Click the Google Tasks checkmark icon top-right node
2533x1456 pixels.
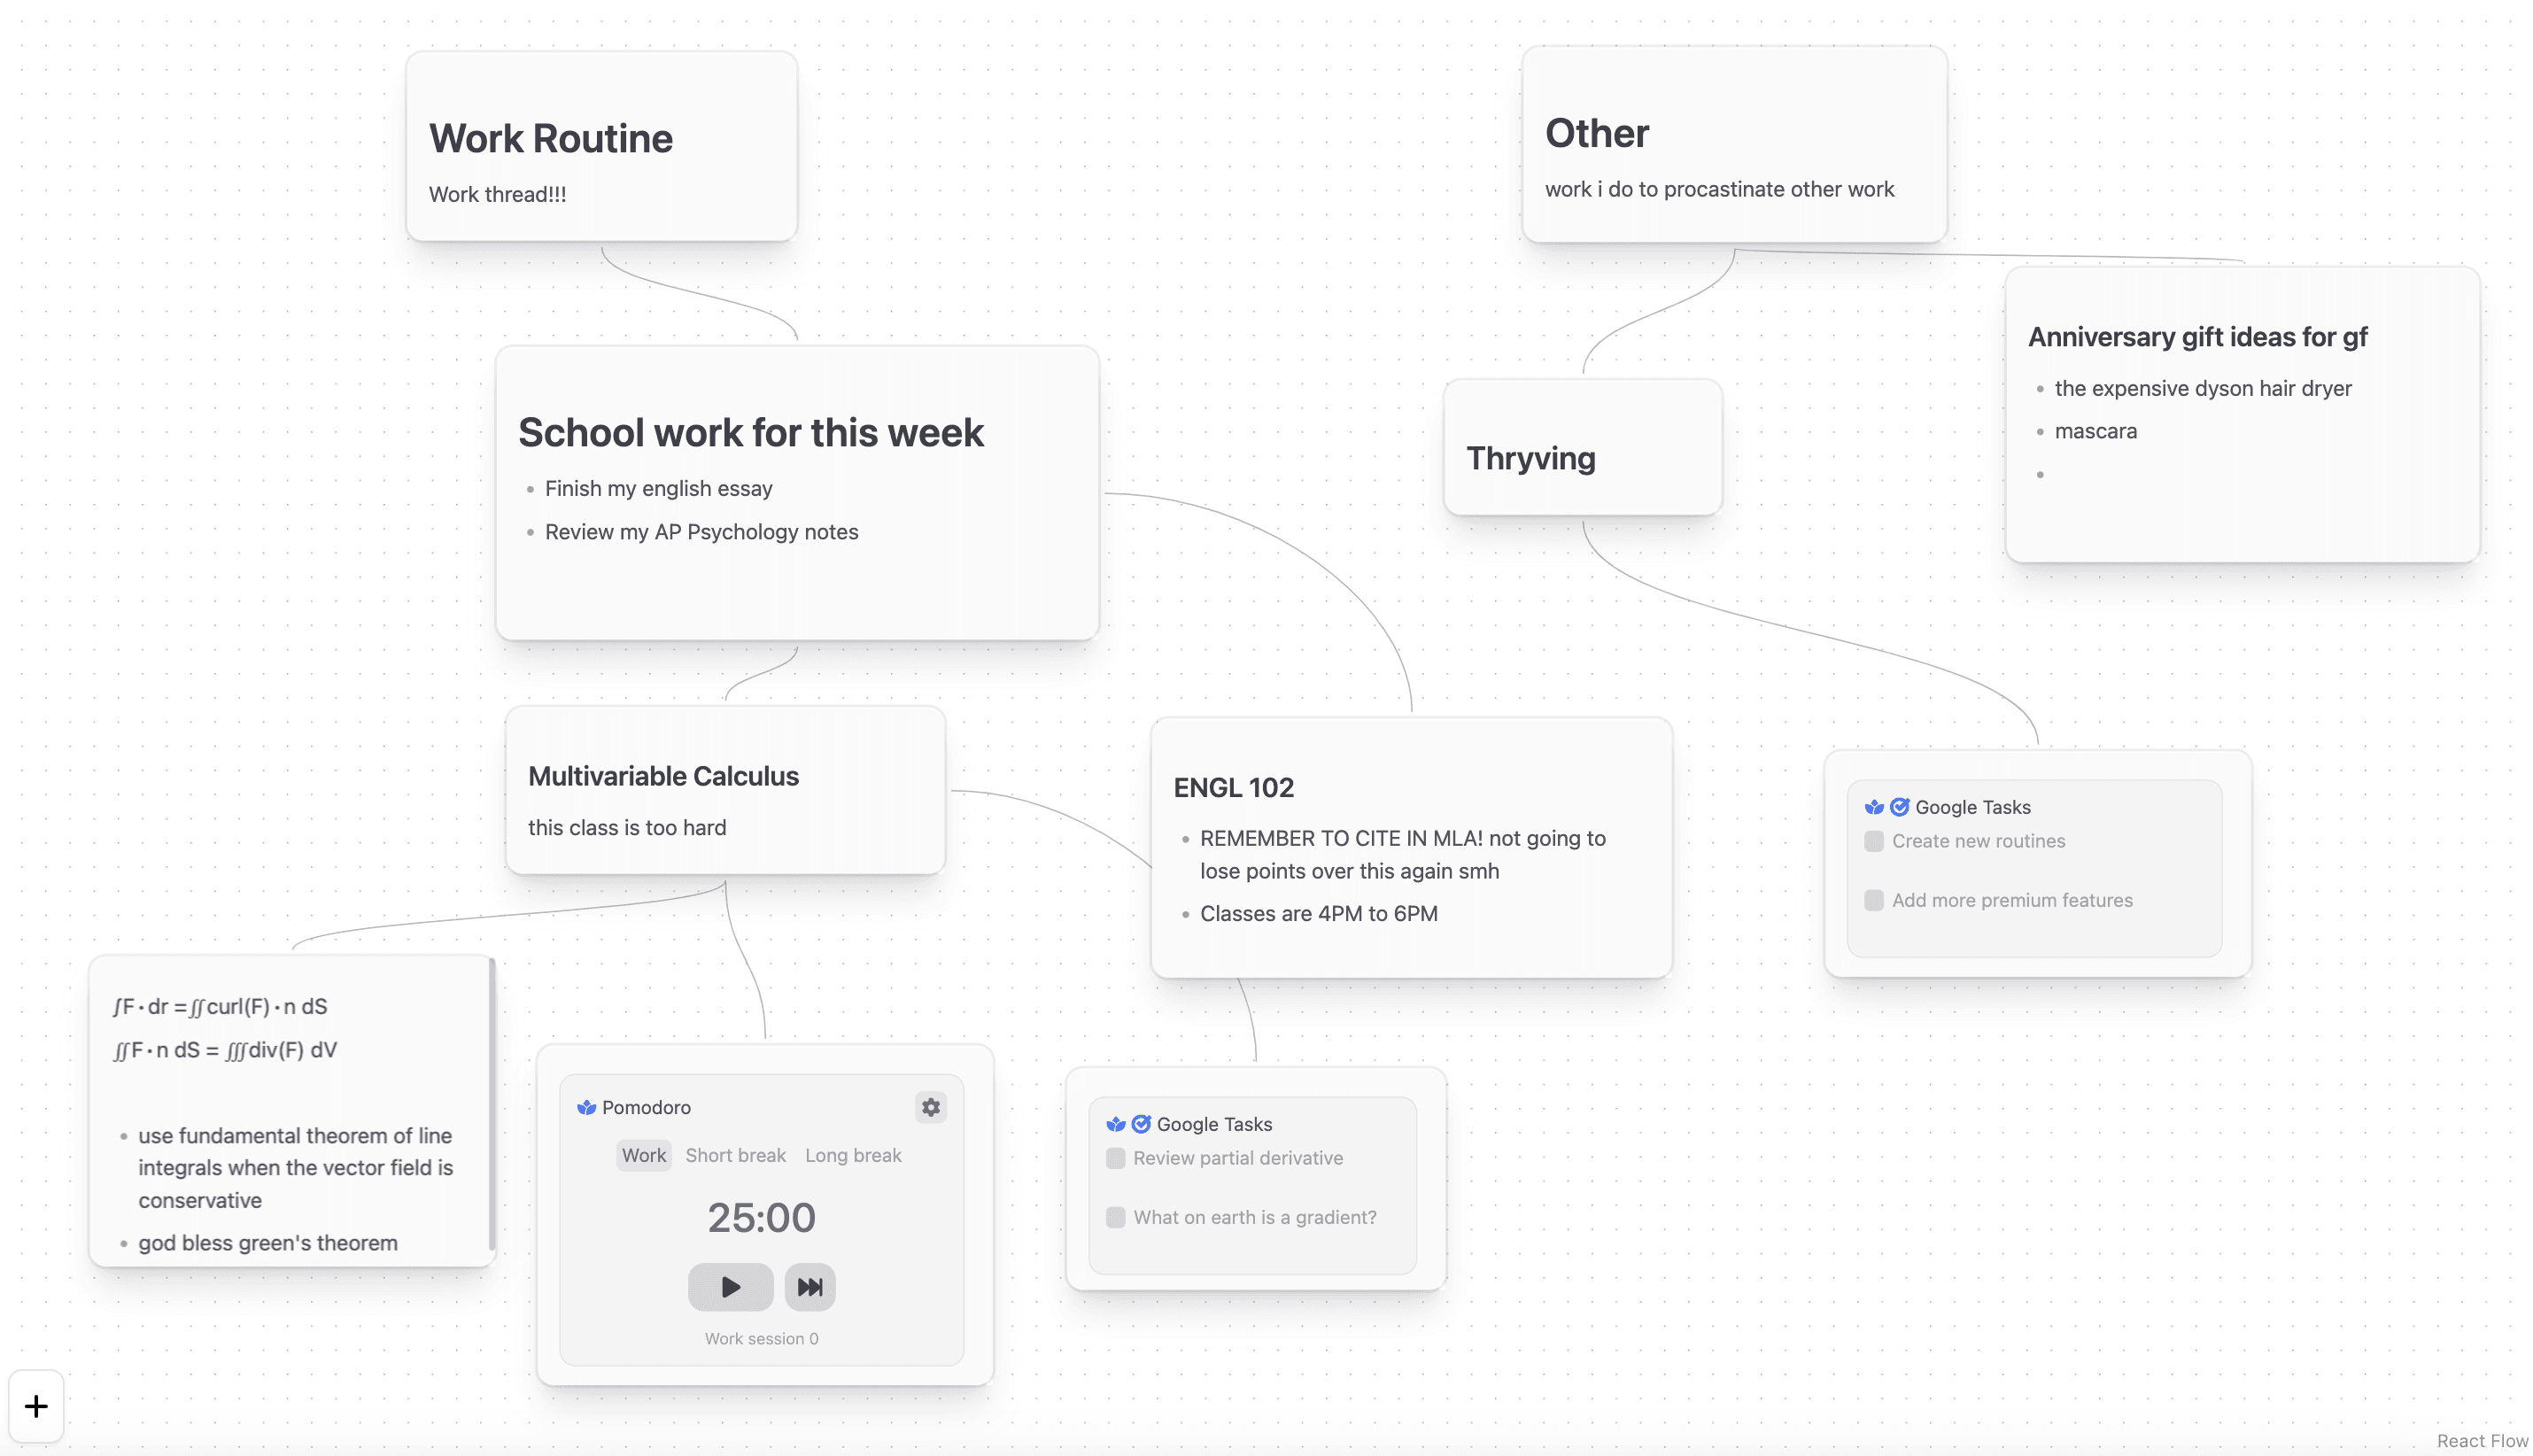(x=1898, y=805)
